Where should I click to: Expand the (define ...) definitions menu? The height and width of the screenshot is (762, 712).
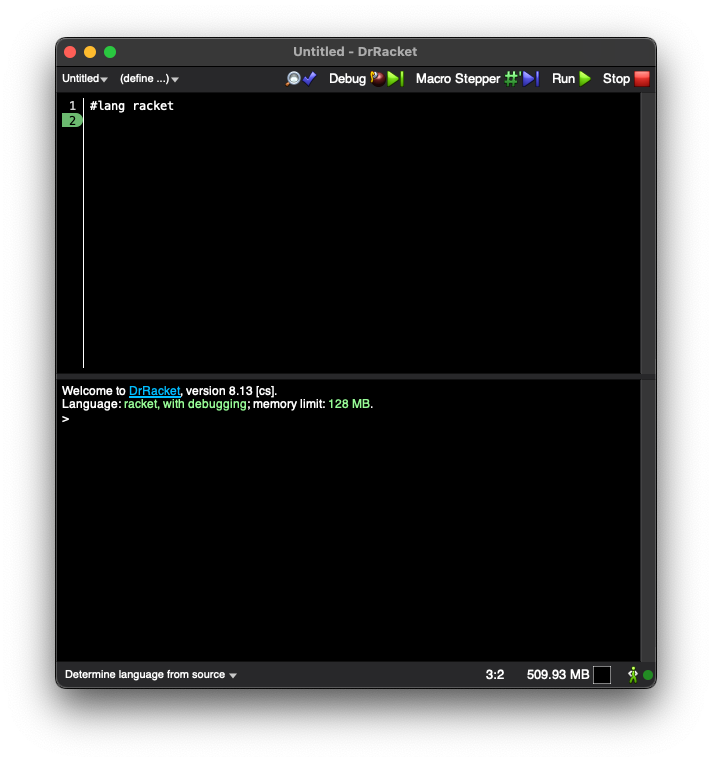(149, 78)
